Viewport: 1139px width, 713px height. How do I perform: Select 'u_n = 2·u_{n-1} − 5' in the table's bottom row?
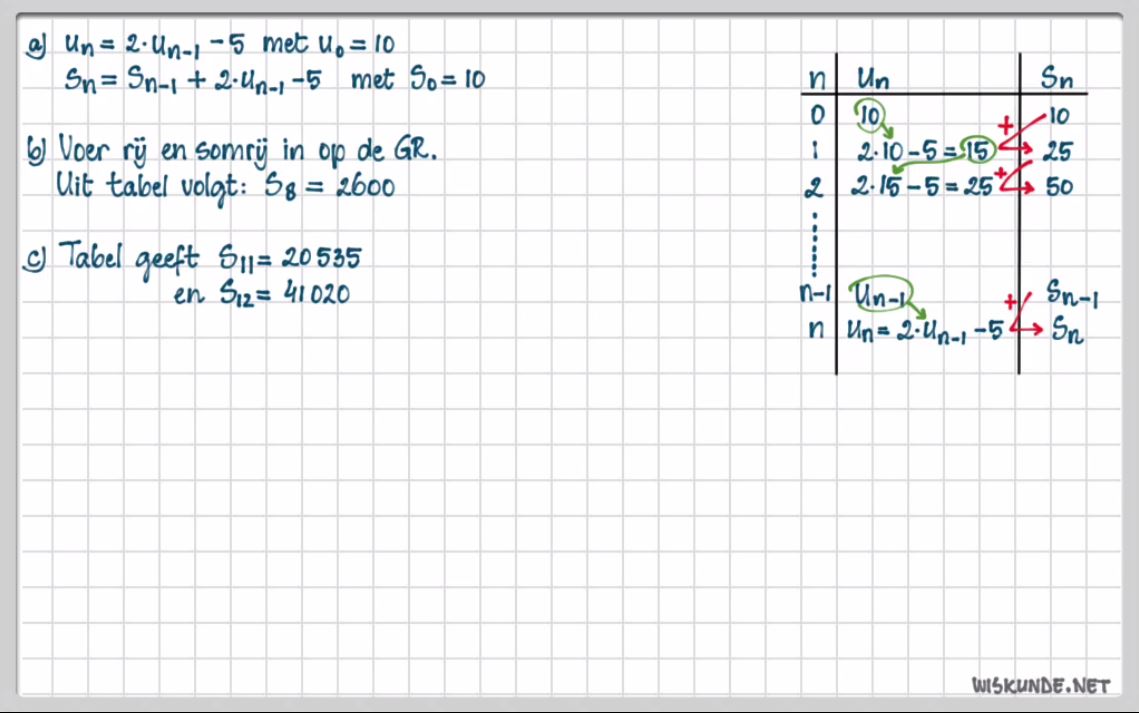point(925,331)
